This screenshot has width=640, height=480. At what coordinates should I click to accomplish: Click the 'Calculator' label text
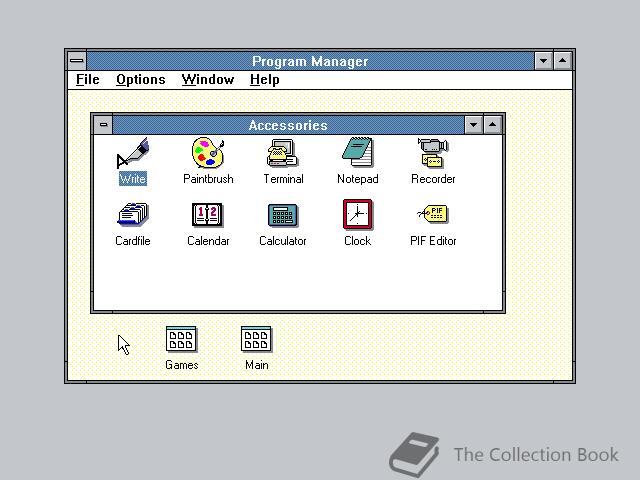(x=283, y=241)
